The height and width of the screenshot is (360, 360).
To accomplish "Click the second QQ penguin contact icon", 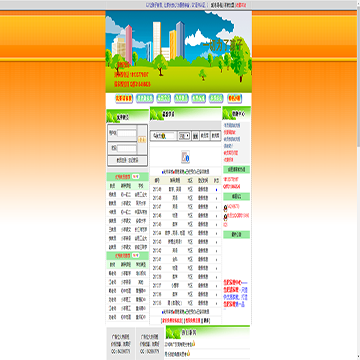I will (x=225, y=217).
